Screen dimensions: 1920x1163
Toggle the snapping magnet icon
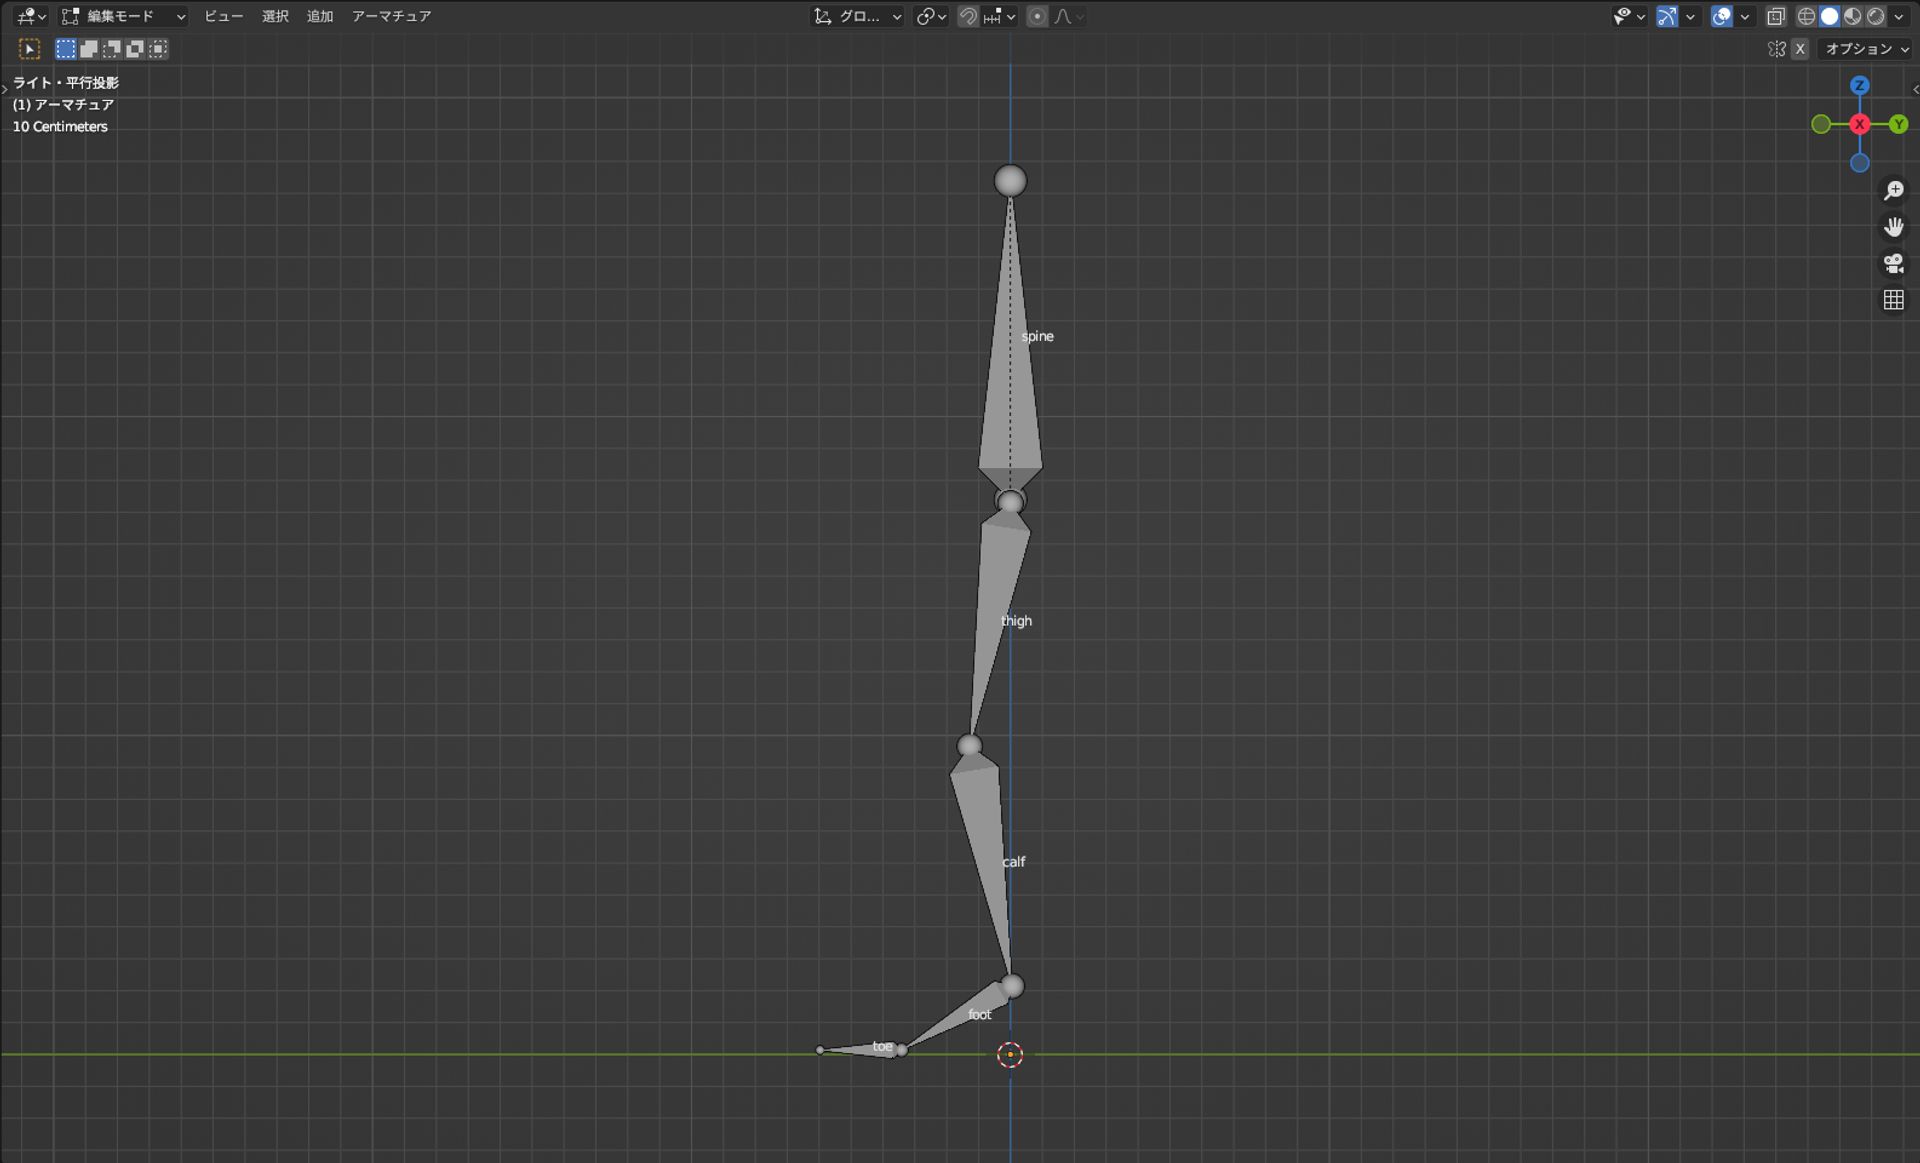click(967, 16)
